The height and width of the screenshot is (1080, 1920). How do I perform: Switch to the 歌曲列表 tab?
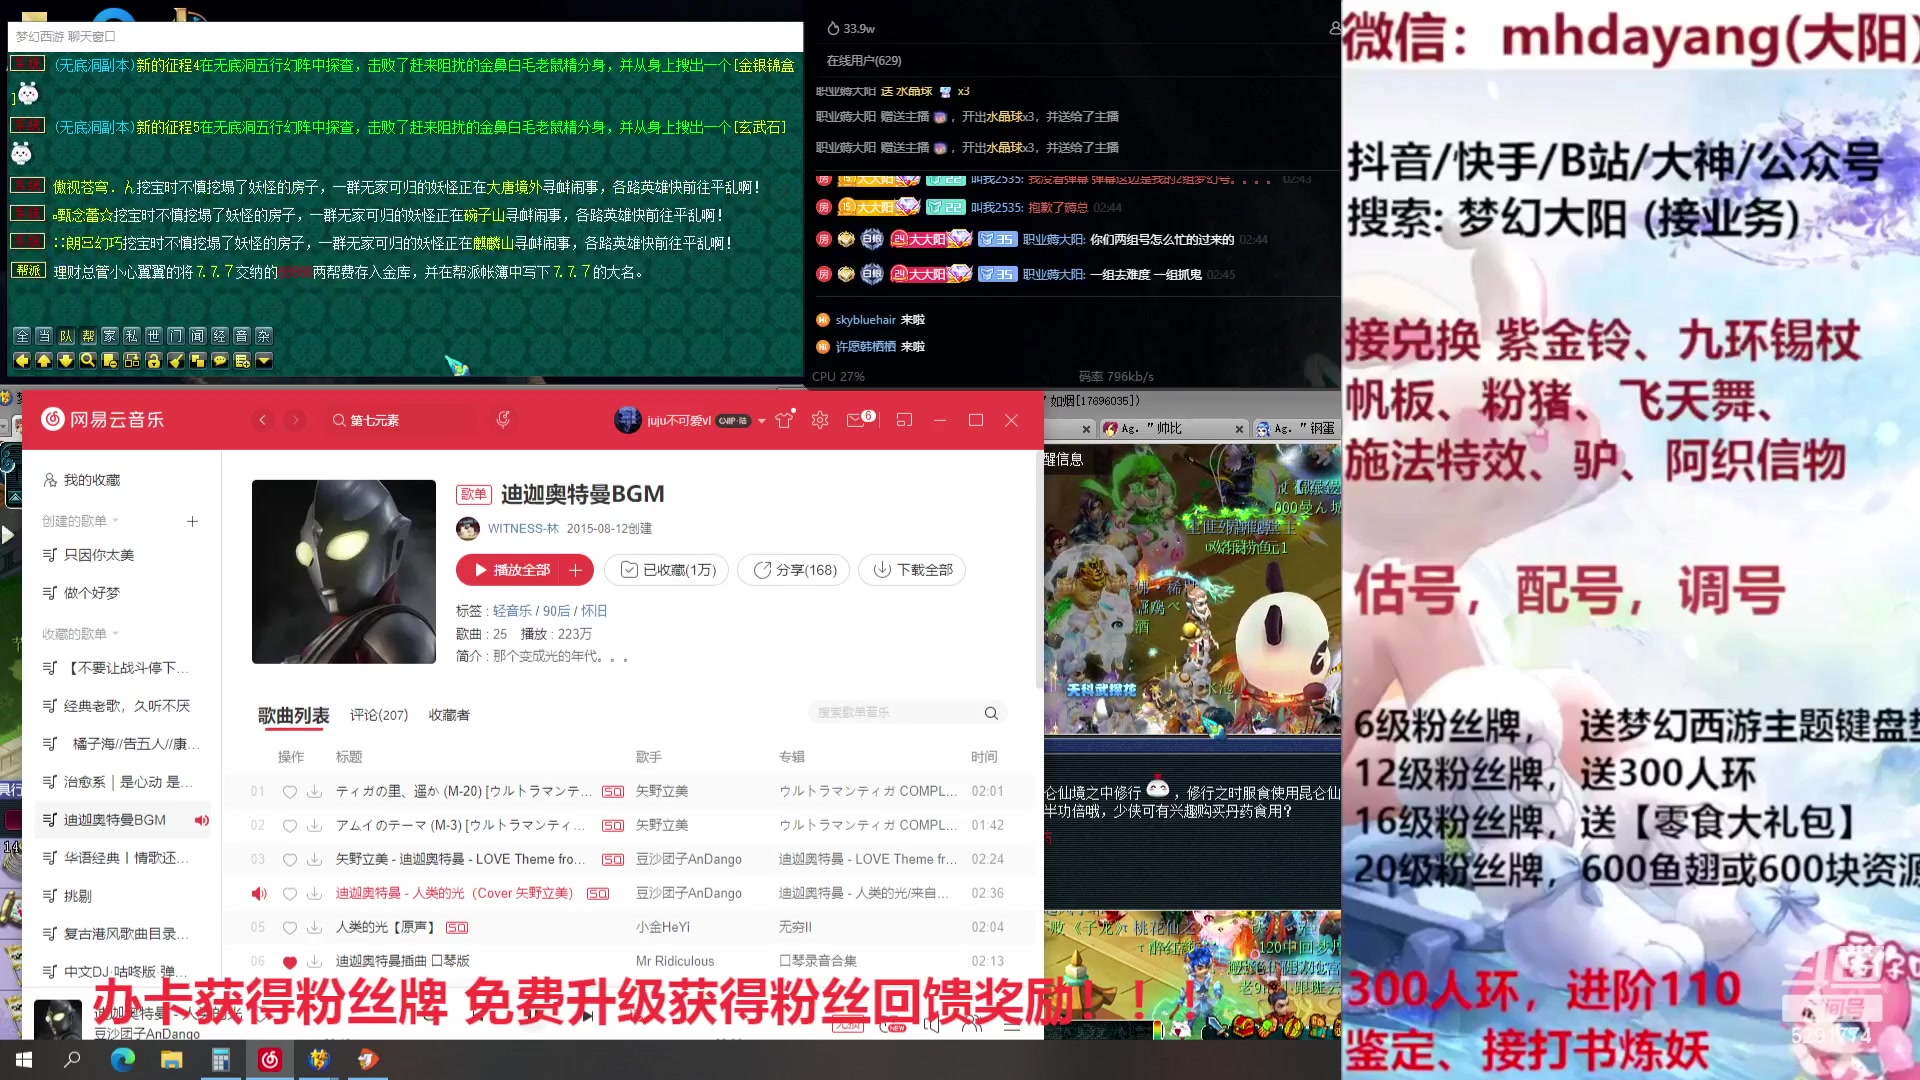pyautogui.click(x=294, y=715)
